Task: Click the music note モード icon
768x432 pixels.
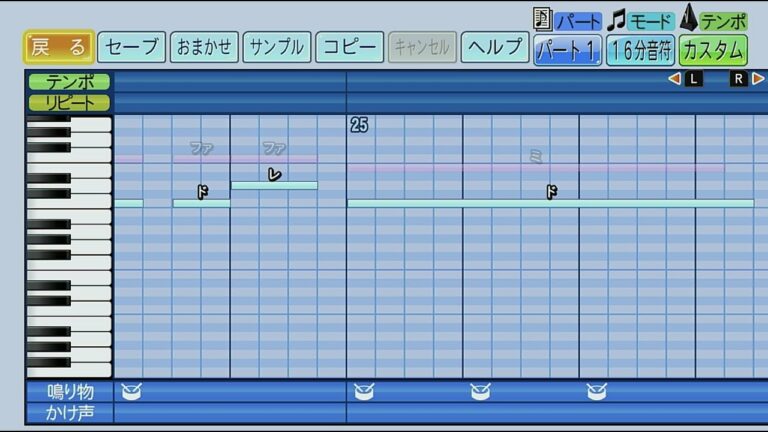Action: point(617,19)
